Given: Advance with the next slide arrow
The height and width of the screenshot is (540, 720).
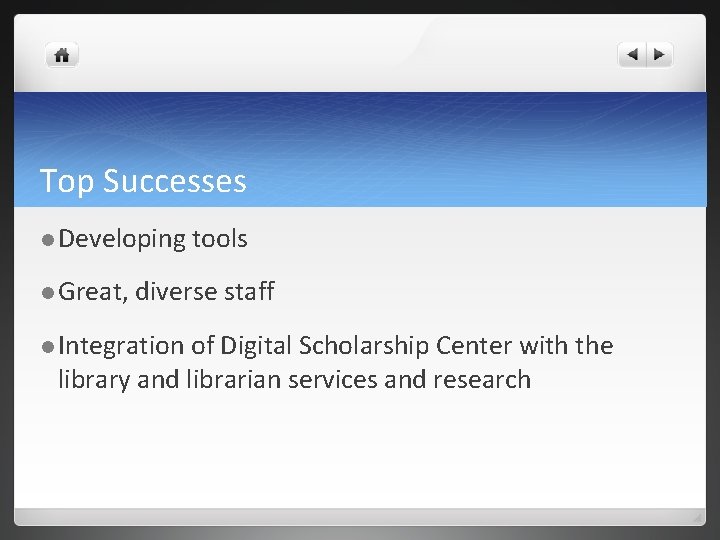Looking at the screenshot, I should coord(660,56).
